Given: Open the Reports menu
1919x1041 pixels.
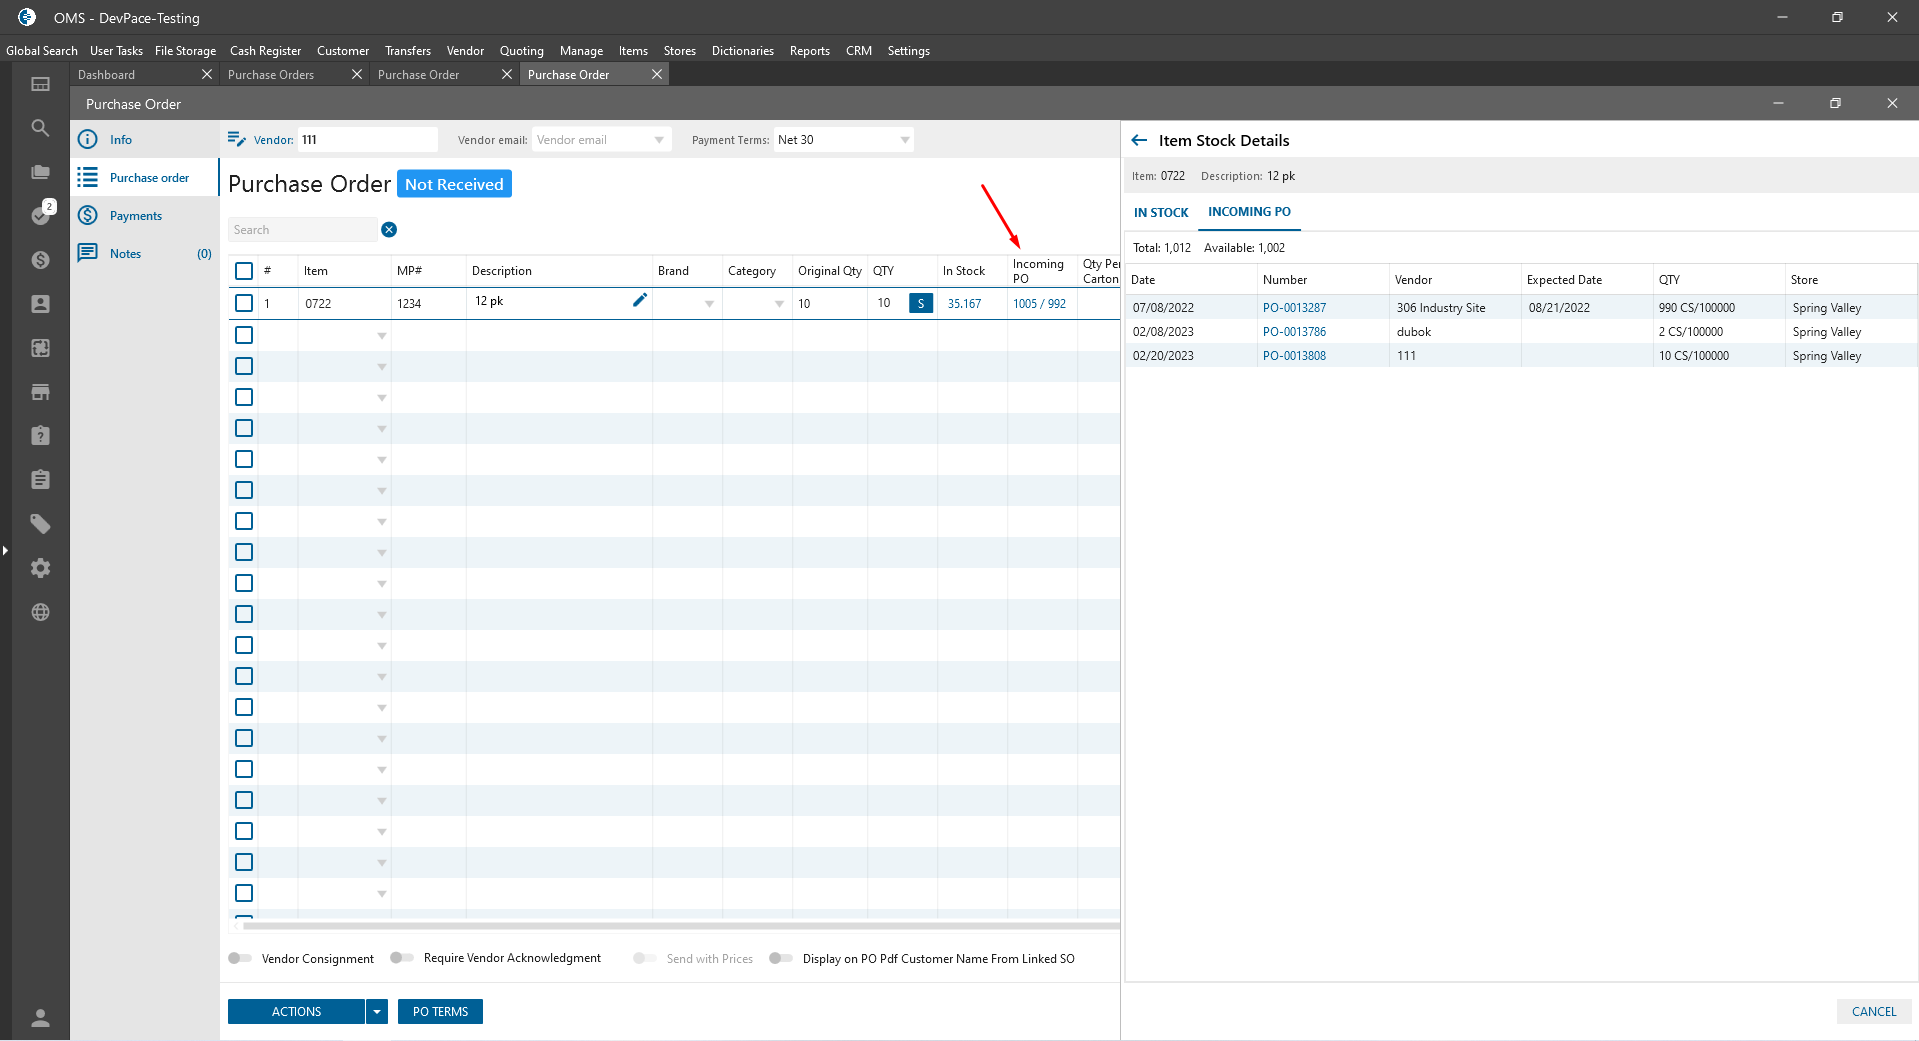Looking at the screenshot, I should (809, 51).
